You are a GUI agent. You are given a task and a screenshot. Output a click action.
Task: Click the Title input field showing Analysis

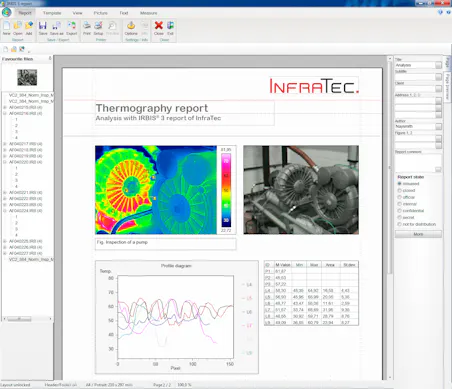click(415, 65)
